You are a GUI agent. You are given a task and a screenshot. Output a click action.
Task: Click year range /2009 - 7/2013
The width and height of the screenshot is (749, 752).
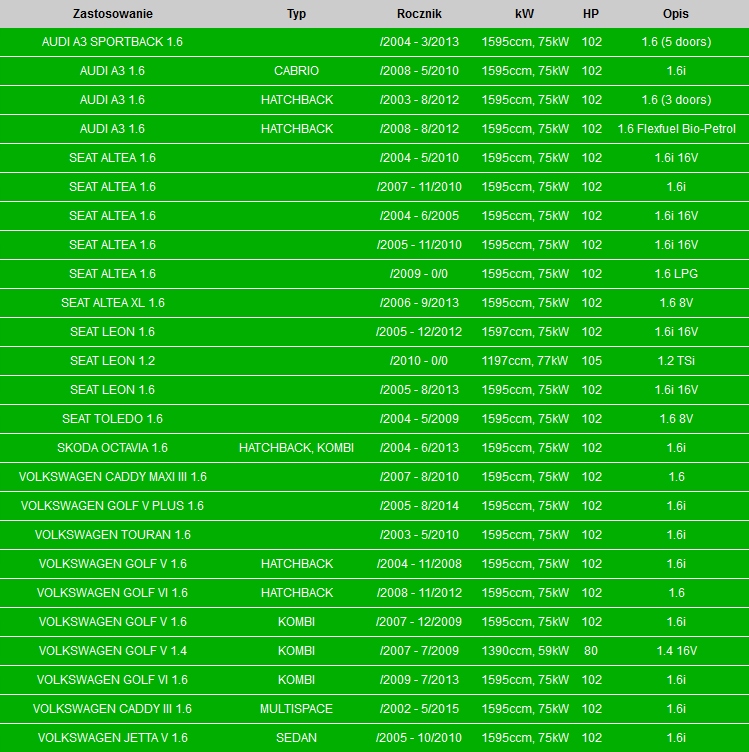[419, 680]
